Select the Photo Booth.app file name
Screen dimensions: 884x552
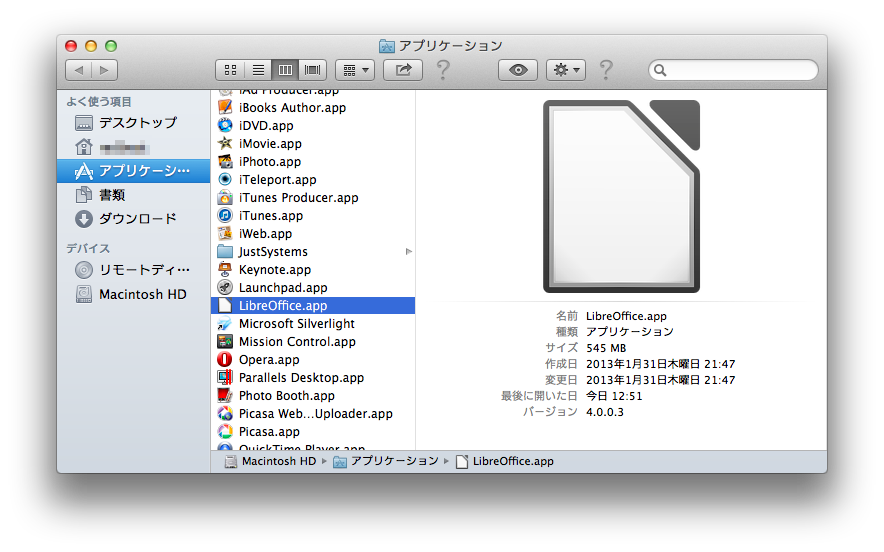point(286,396)
